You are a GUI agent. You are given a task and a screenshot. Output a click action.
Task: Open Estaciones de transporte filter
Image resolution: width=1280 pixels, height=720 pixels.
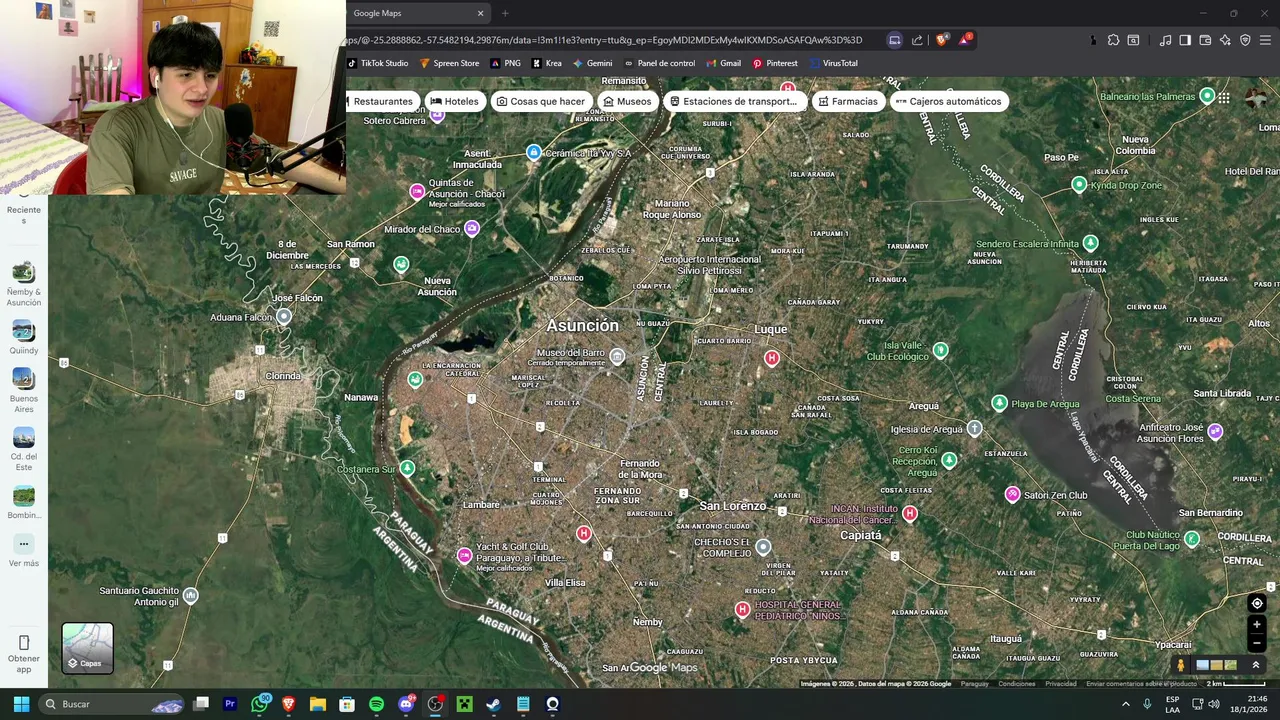734,101
